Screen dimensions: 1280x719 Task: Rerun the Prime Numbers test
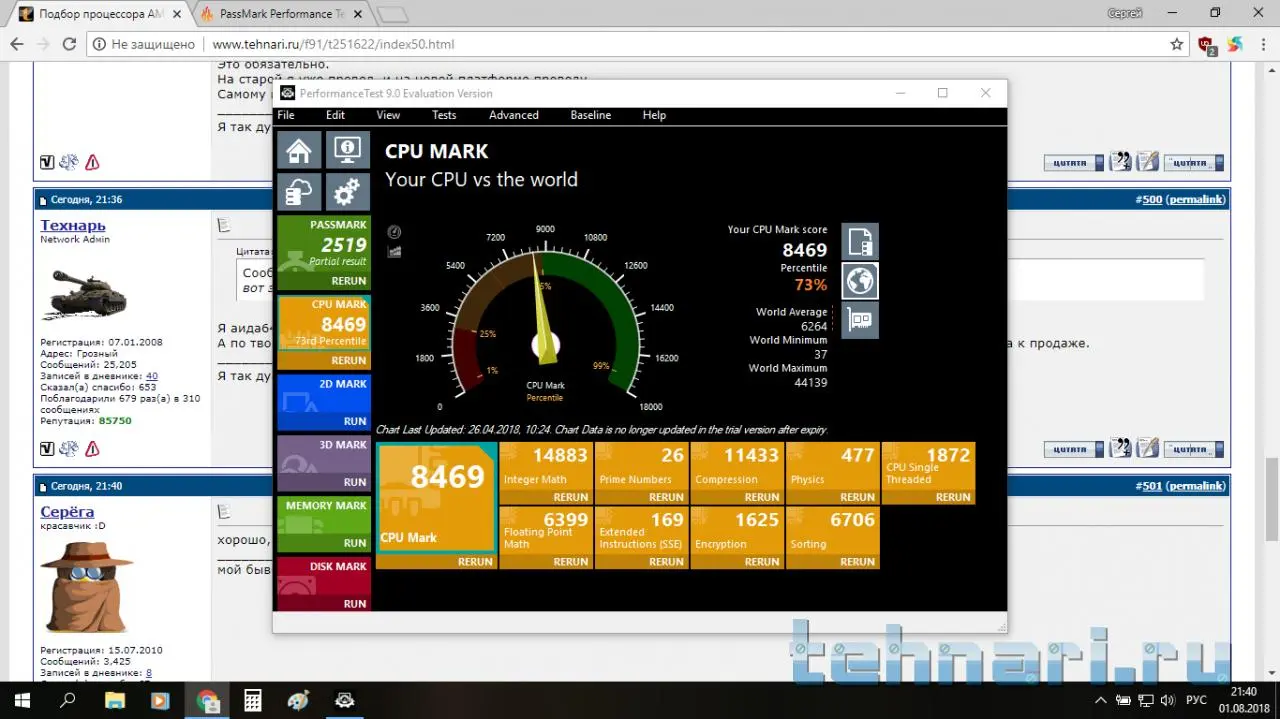coord(666,497)
